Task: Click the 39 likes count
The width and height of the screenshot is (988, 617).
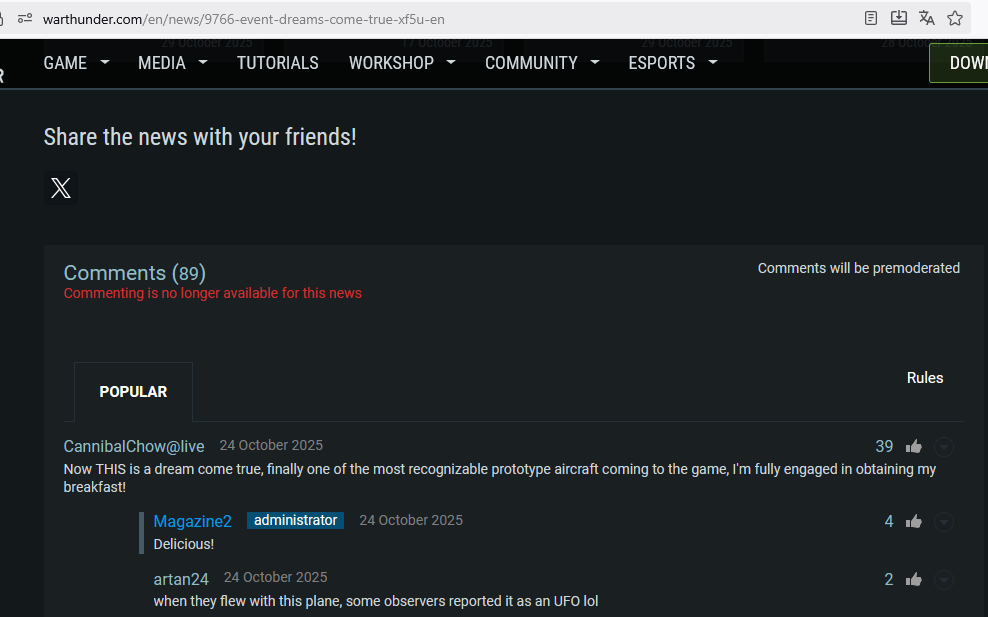Action: point(884,447)
